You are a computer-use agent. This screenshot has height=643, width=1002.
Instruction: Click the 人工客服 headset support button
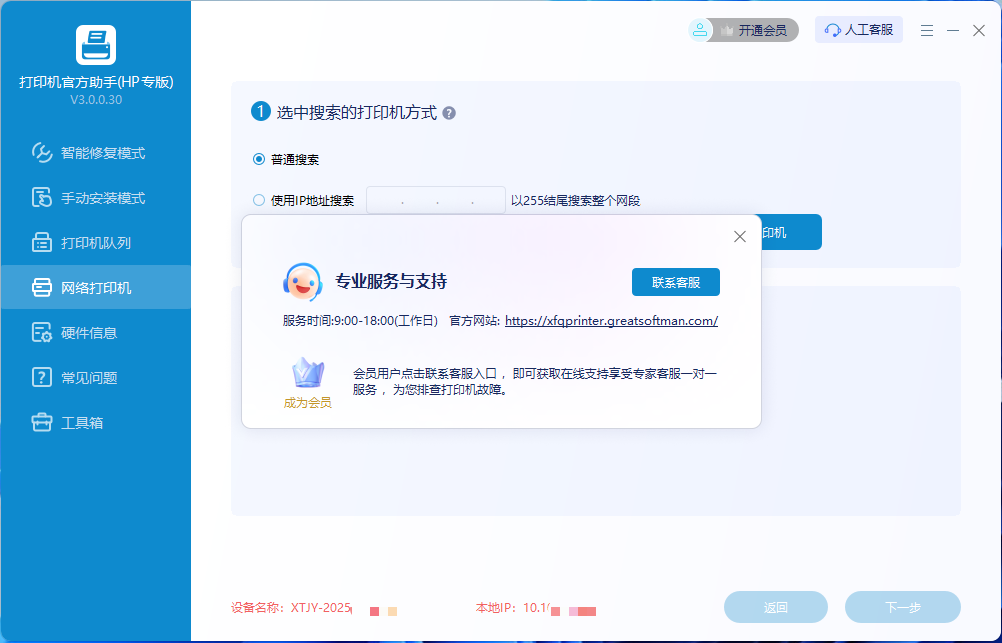coord(859,30)
